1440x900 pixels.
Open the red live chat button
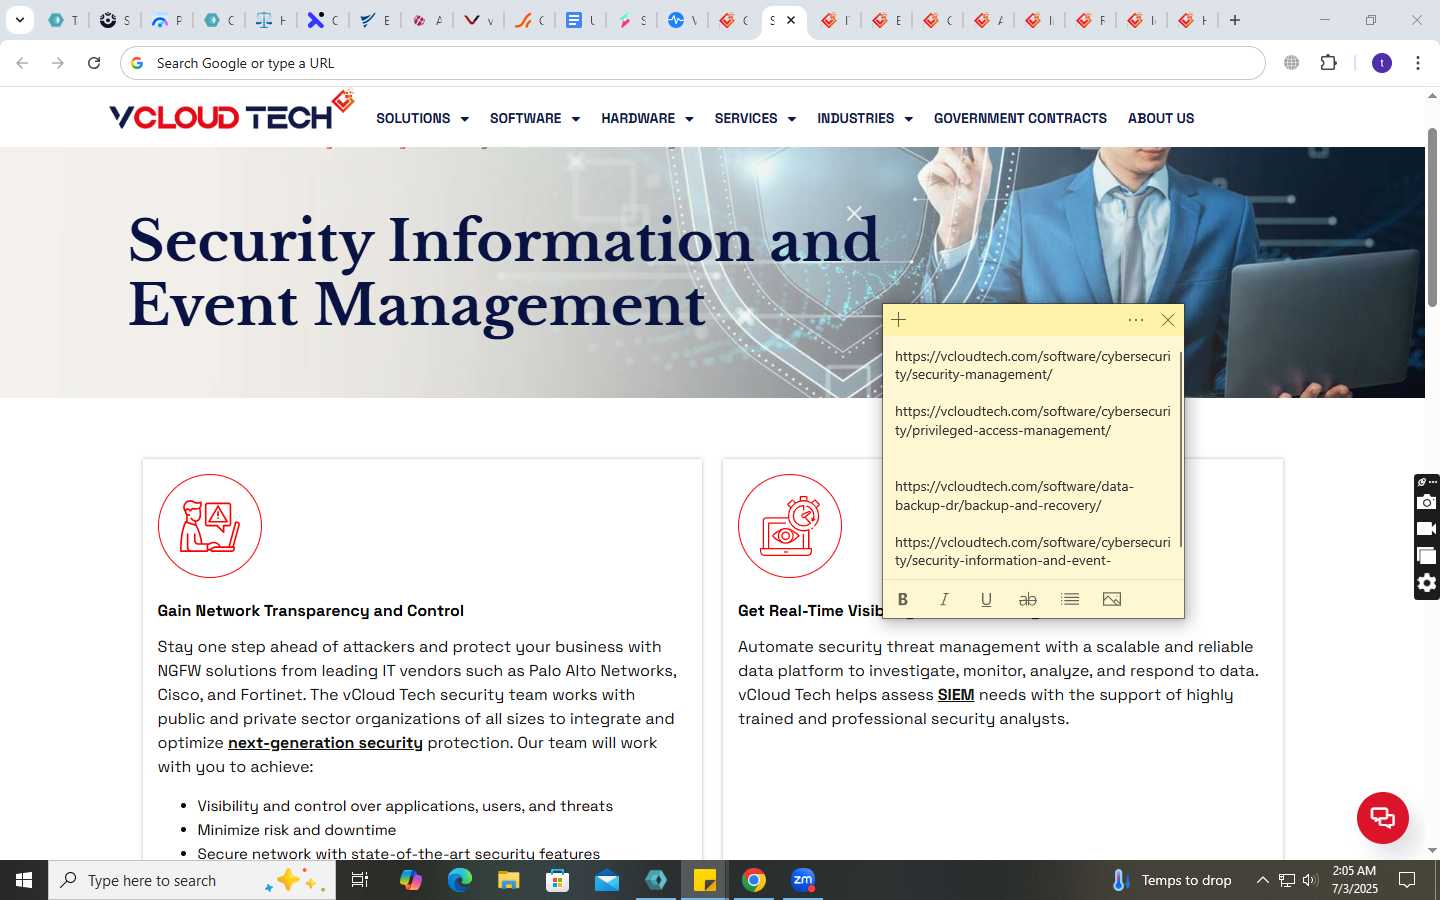[1383, 817]
